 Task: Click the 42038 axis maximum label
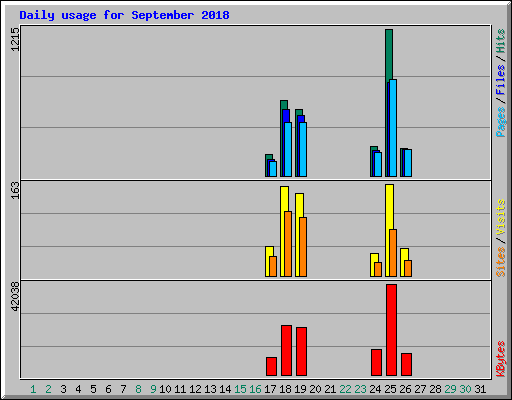tap(15, 297)
